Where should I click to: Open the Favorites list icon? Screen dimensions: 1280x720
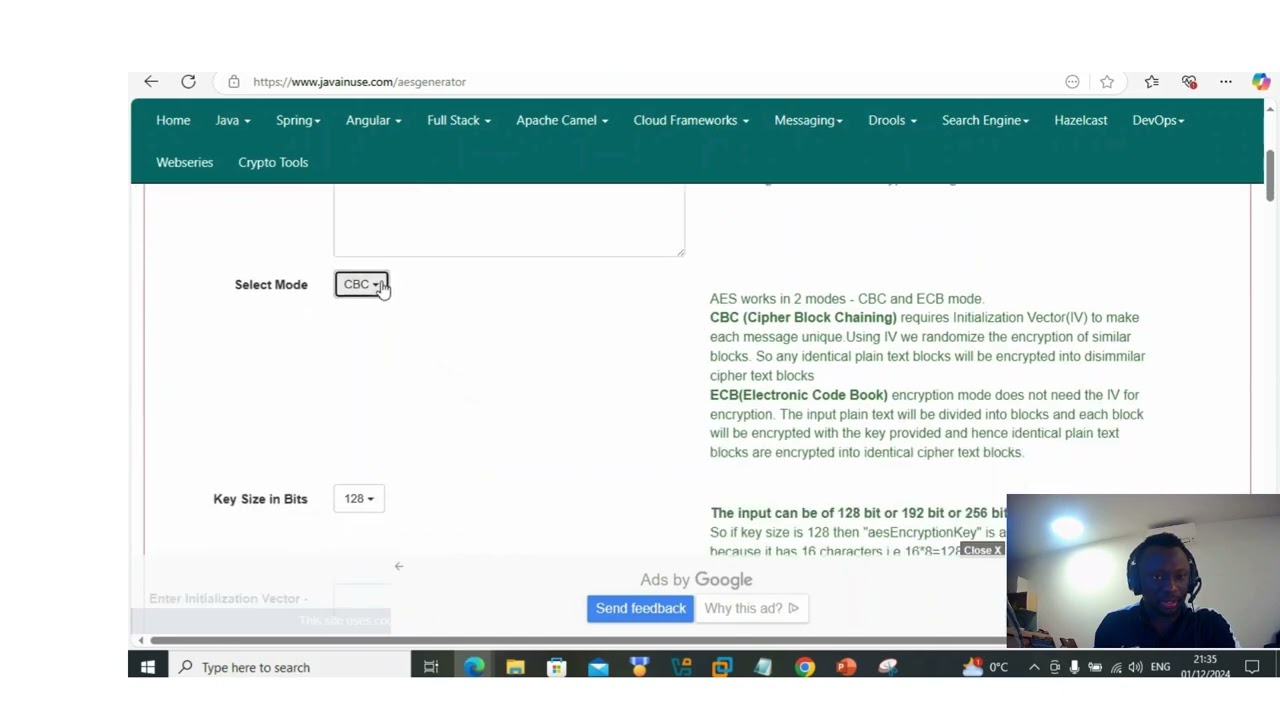(x=1152, y=82)
